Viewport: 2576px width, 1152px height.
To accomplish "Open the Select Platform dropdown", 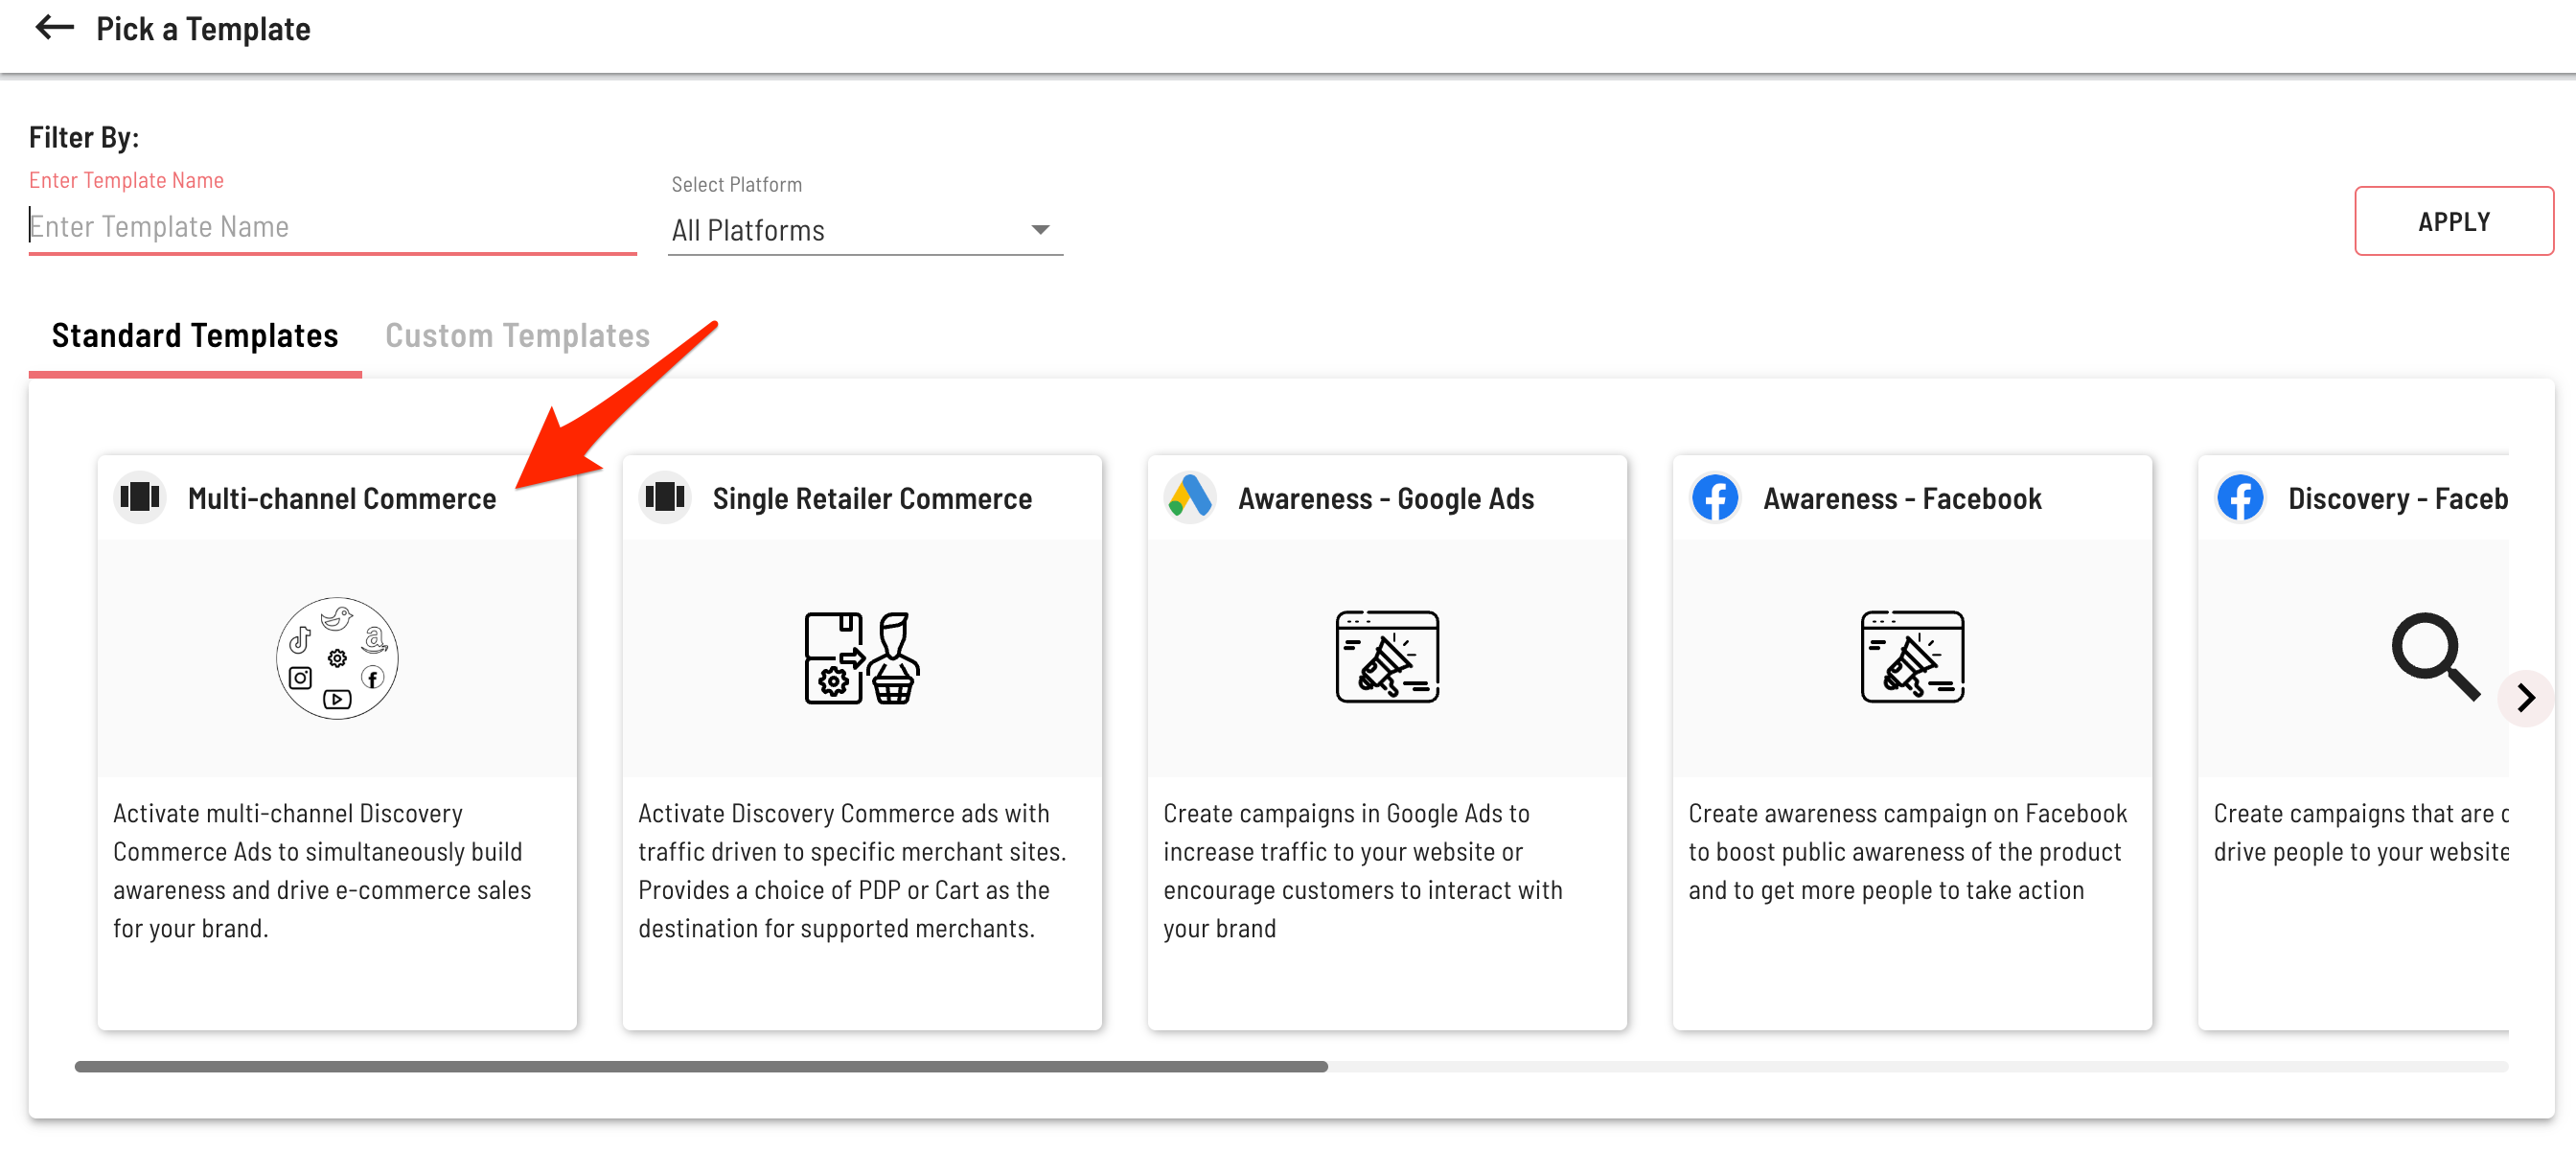I will coord(864,230).
